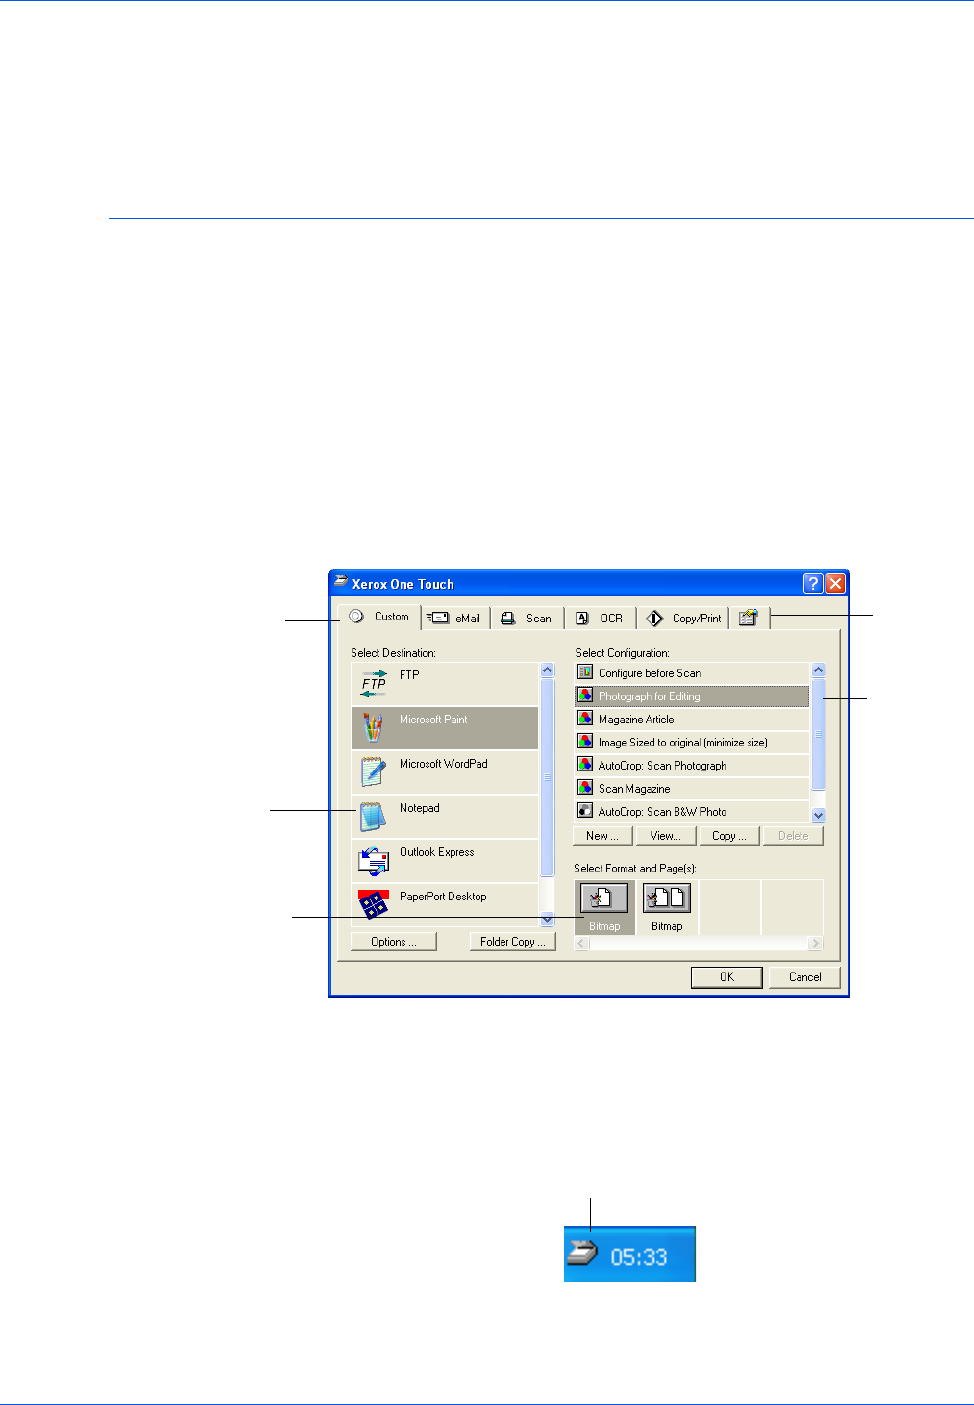Click the AutoCrop: Scan Photograph icon
Viewport: 974px width, 1405px height.
585,764
